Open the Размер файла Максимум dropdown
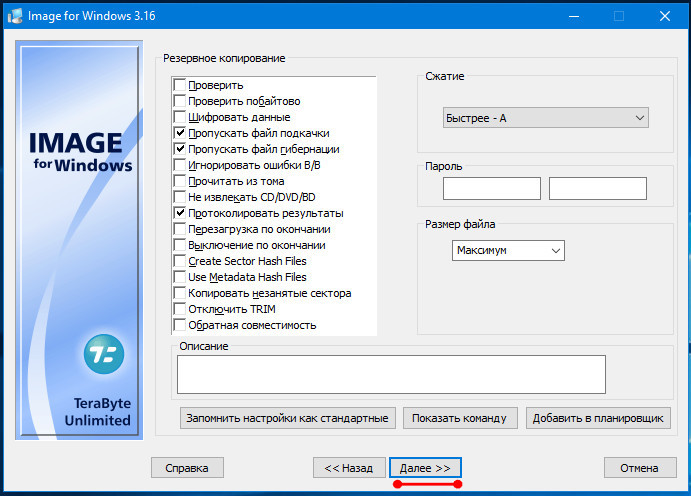 508,250
